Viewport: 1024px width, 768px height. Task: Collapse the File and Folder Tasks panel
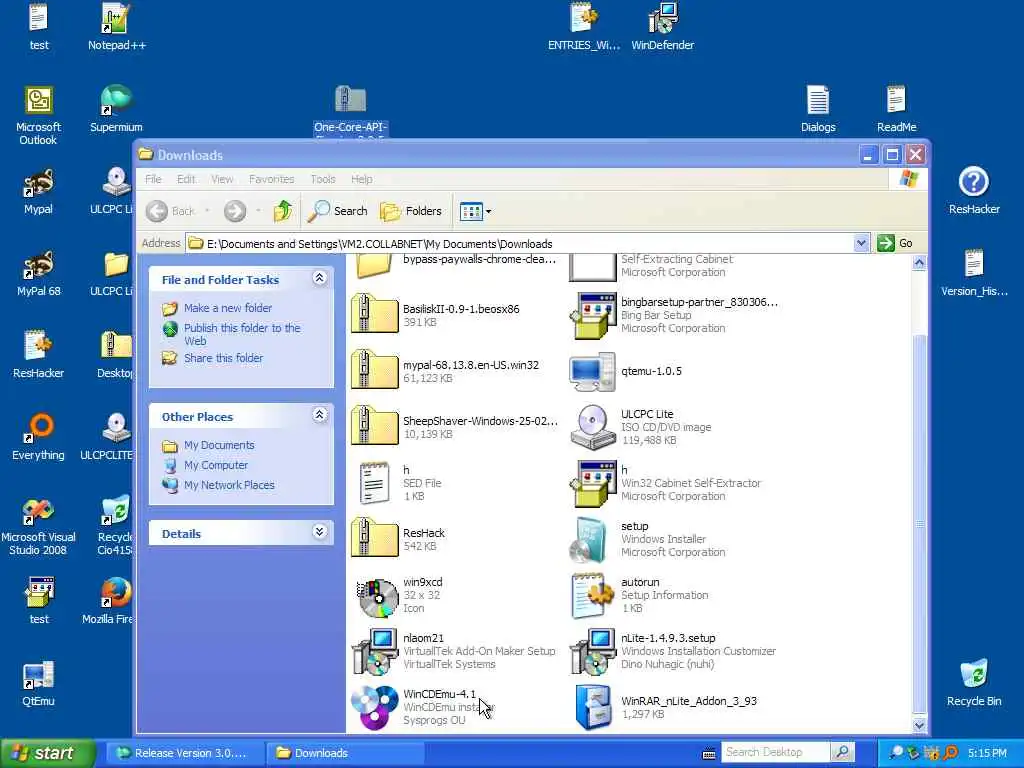tap(319, 278)
